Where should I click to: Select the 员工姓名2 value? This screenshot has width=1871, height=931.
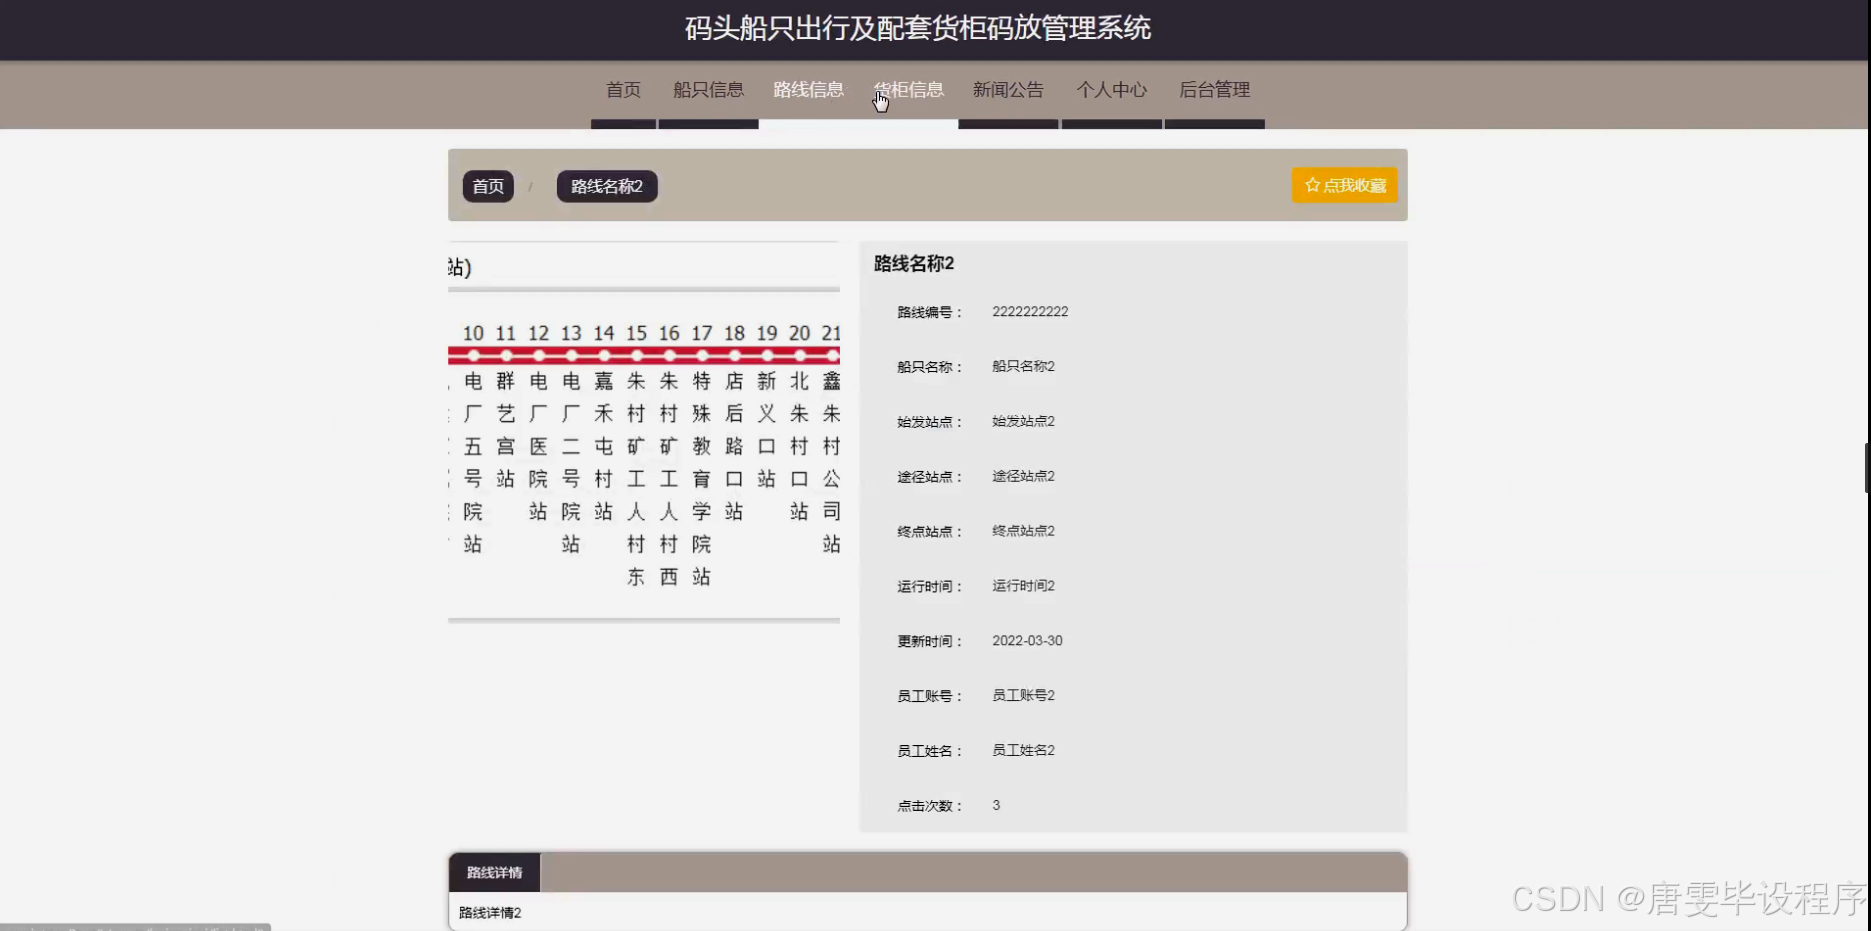coord(1023,750)
